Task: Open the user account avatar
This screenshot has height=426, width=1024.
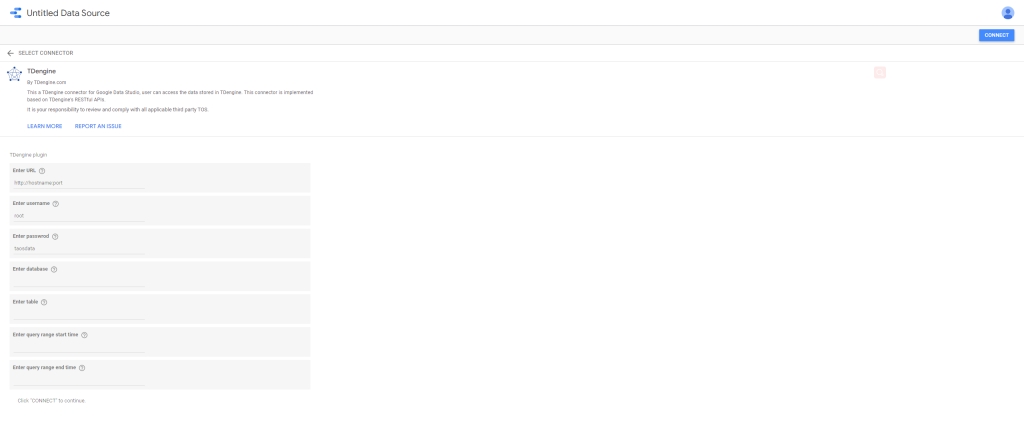Action: (1007, 13)
